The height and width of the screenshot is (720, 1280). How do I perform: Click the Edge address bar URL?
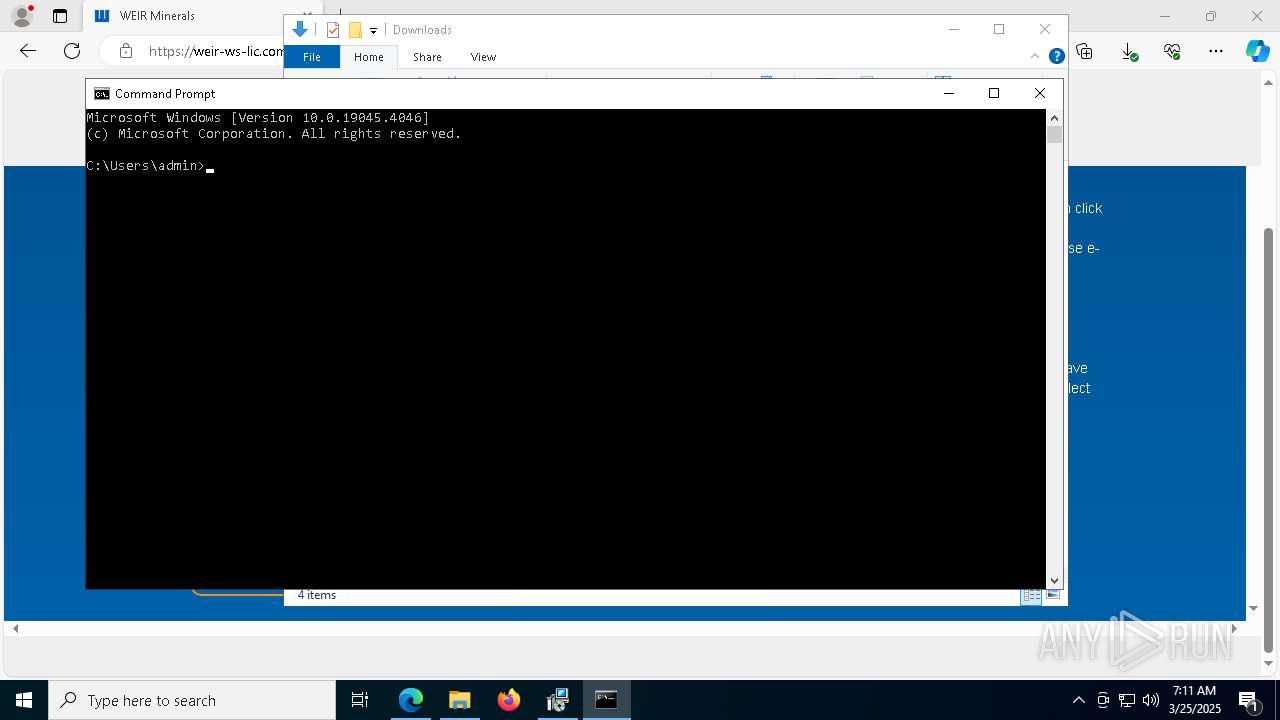[215, 51]
